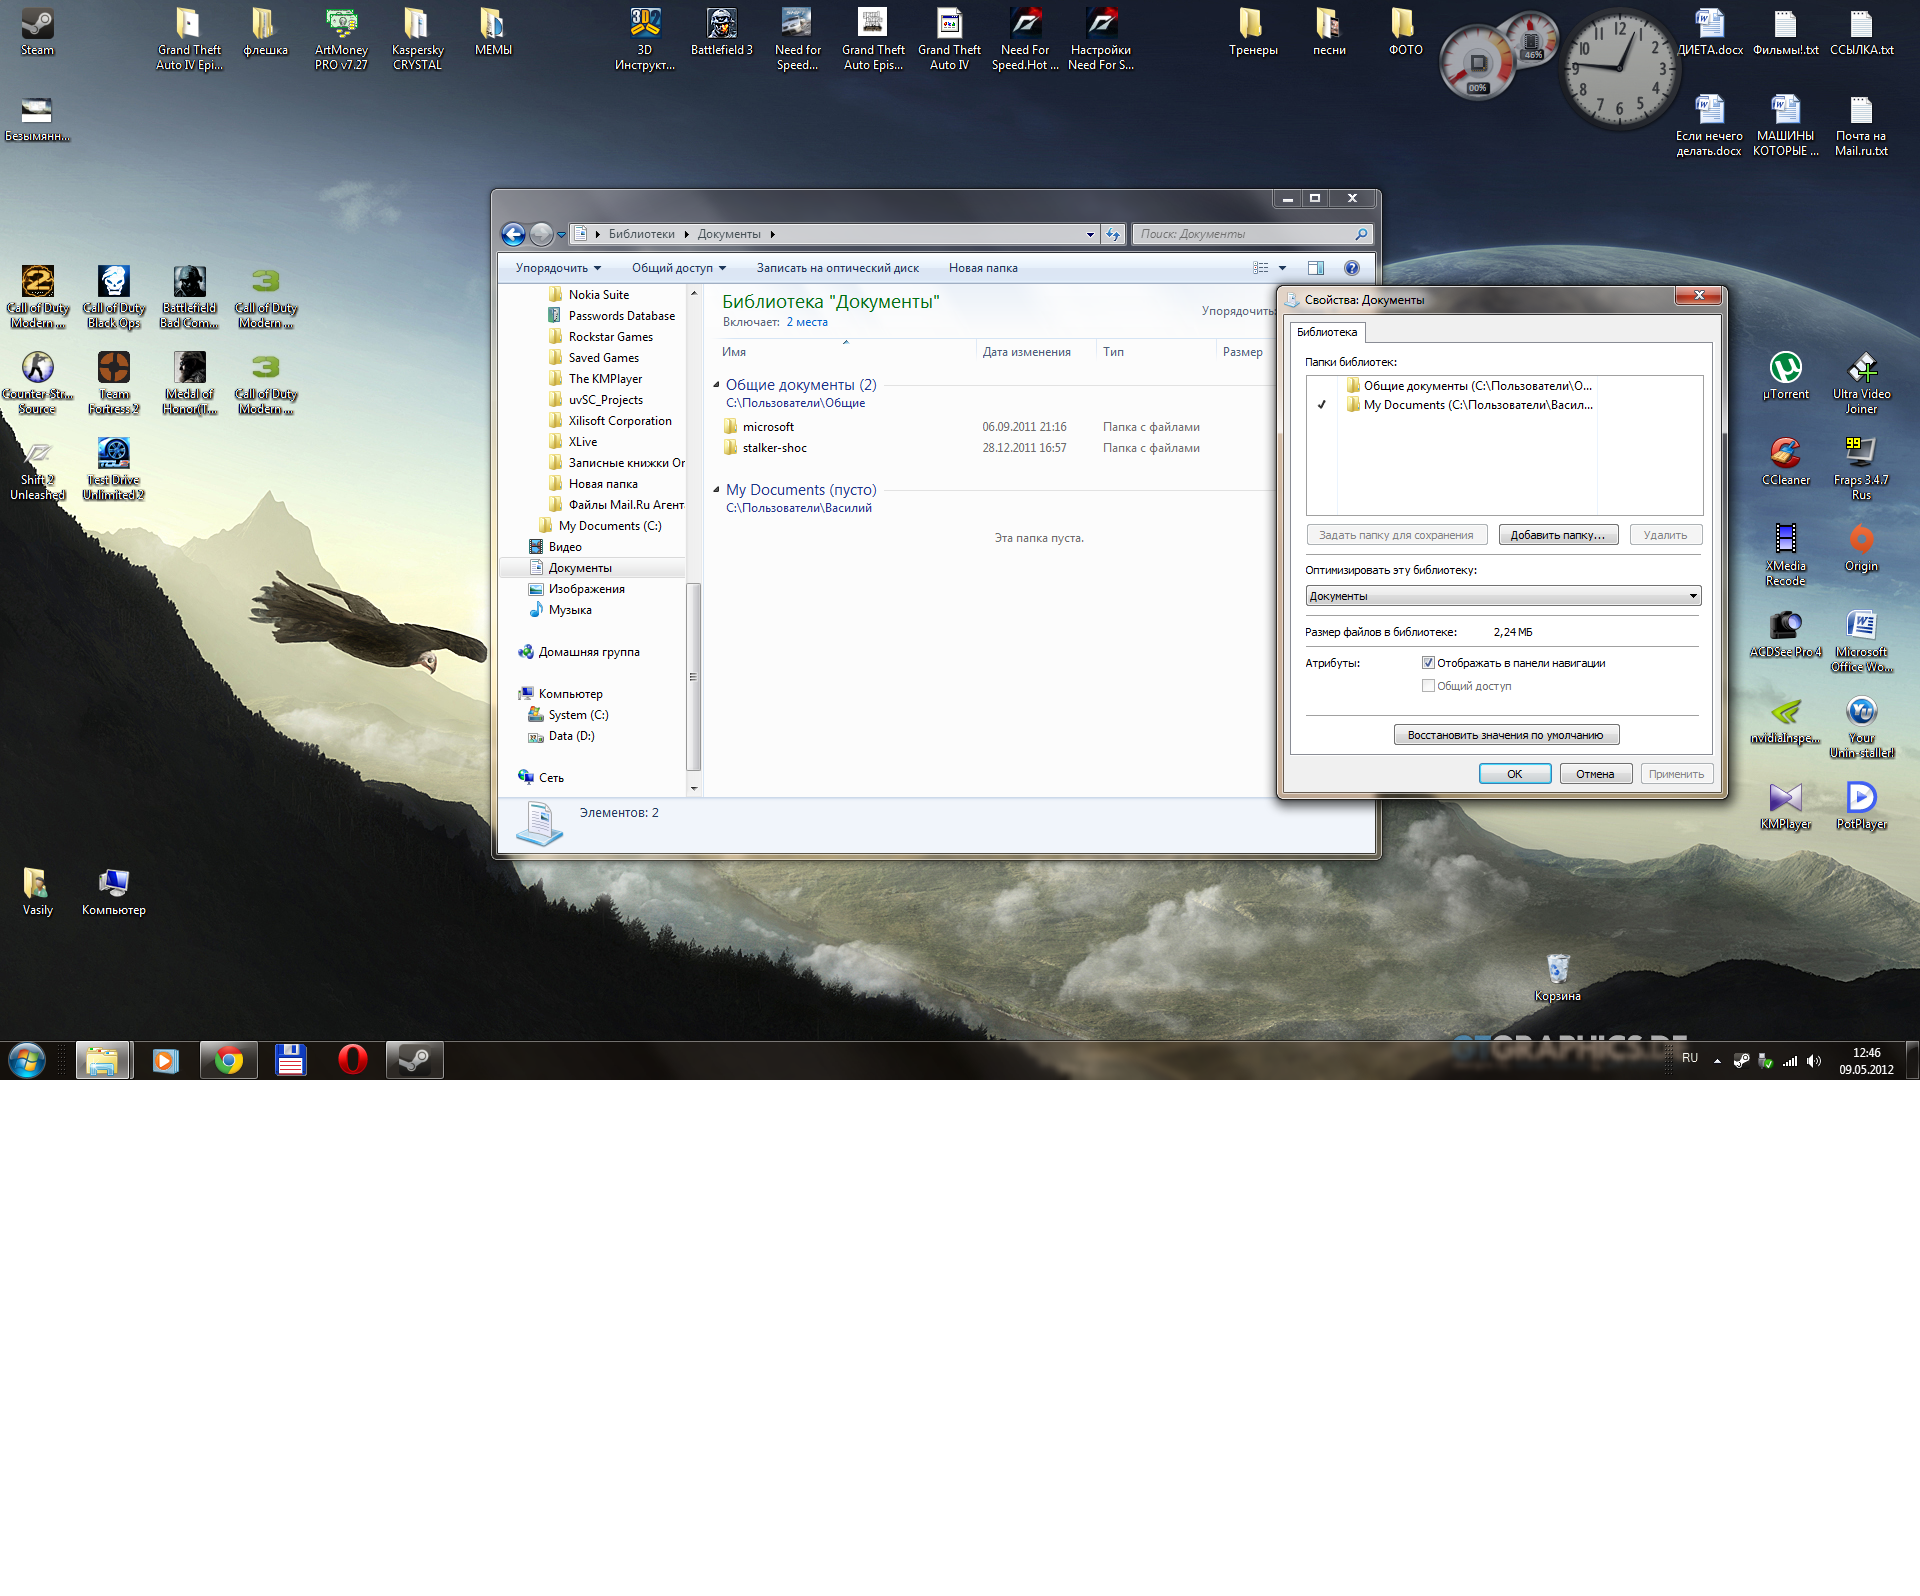Select the CCleaner desktop icon
1920x1596 pixels.
click(x=1786, y=462)
